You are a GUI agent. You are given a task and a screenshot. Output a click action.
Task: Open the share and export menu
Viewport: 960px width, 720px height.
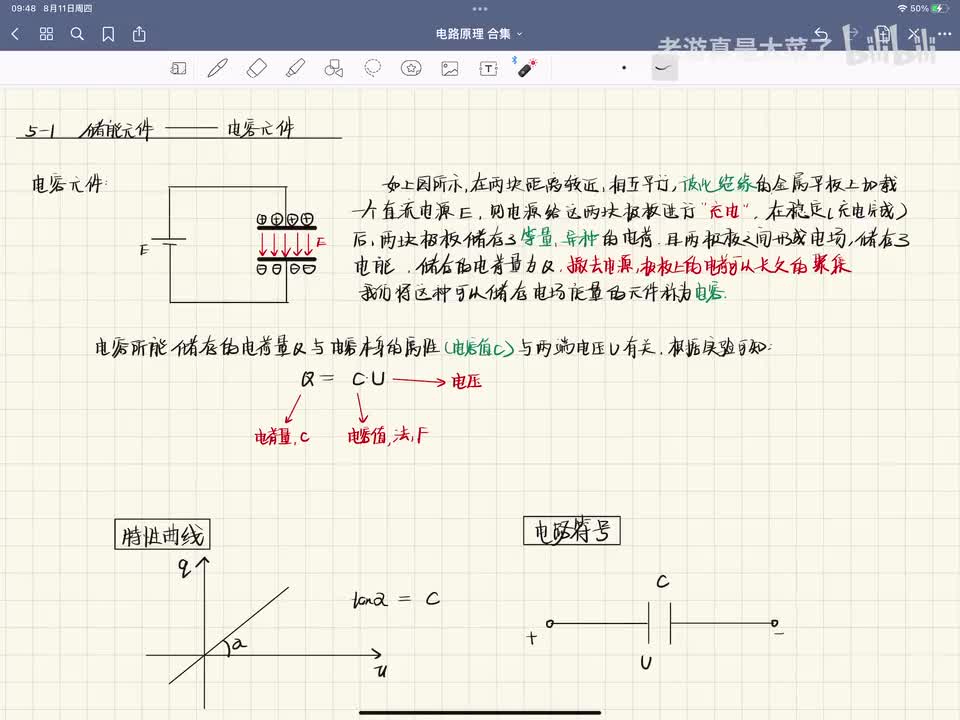tap(140, 34)
